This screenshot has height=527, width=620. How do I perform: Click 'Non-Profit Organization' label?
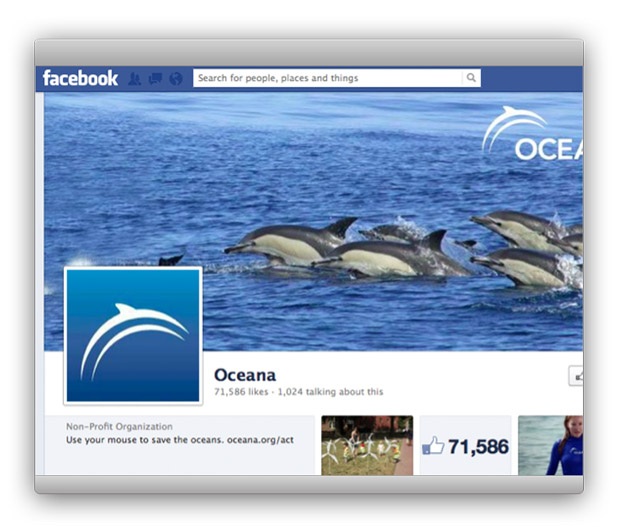point(119,427)
